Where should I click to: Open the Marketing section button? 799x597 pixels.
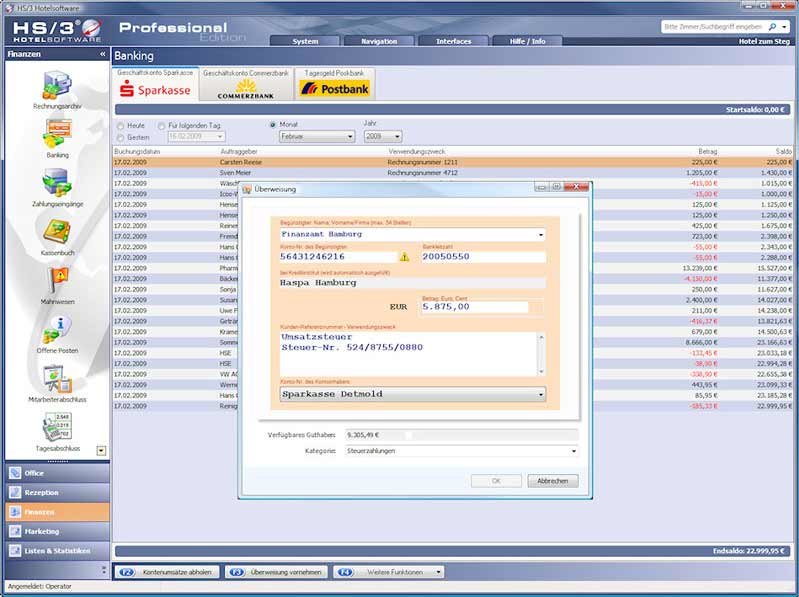pos(57,531)
